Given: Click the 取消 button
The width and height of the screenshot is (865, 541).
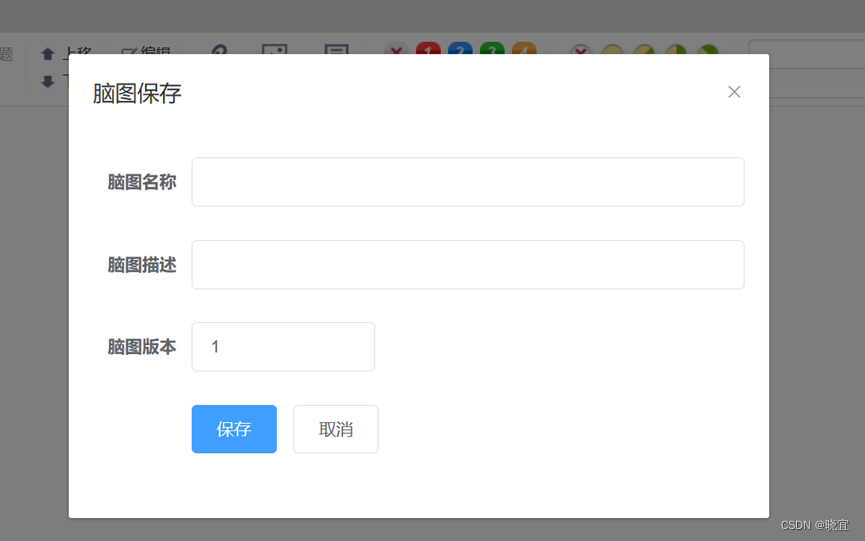Looking at the screenshot, I should pos(335,429).
